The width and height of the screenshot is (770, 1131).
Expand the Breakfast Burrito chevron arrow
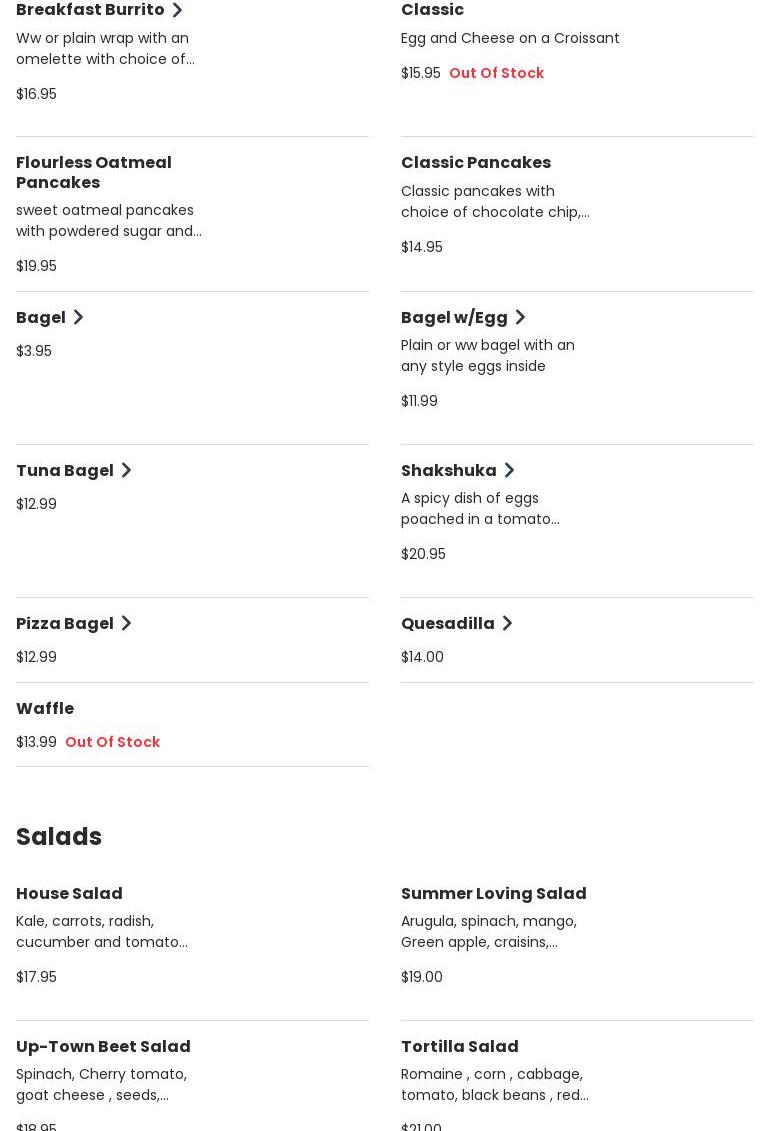177,10
